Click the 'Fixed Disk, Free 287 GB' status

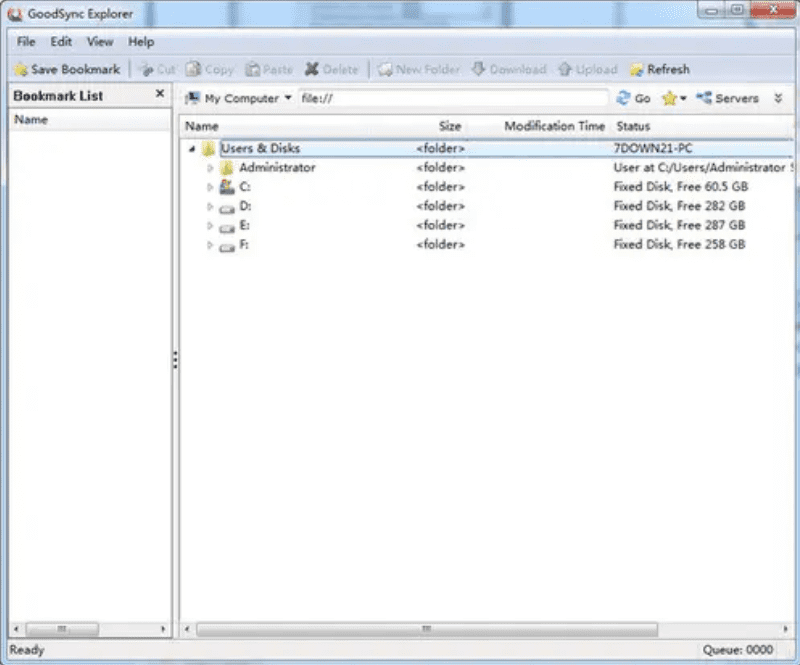(x=679, y=225)
